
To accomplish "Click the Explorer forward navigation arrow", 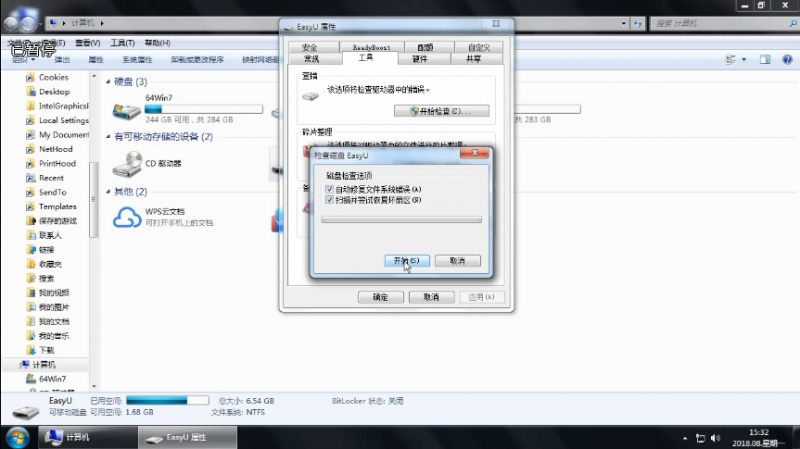I will click(x=29, y=23).
